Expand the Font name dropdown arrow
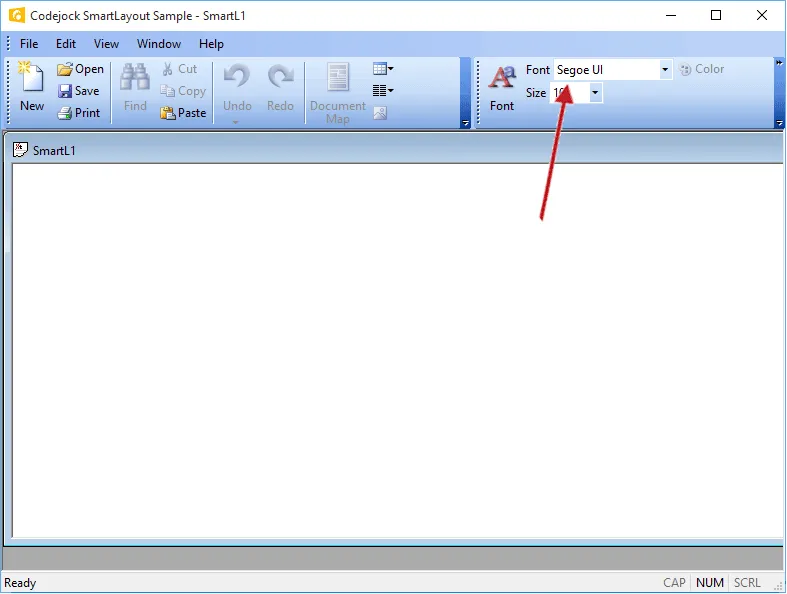The width and height of the screenshot is (787, 594). pyautogui.click(x=665, y=70)
